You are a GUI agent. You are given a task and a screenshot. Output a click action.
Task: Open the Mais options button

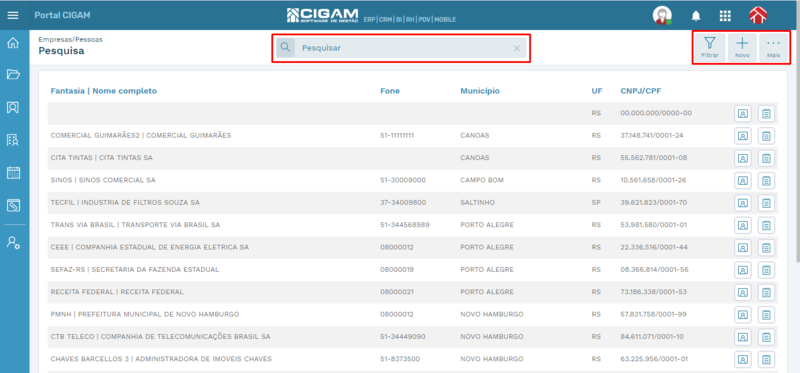tap(773, 47)
